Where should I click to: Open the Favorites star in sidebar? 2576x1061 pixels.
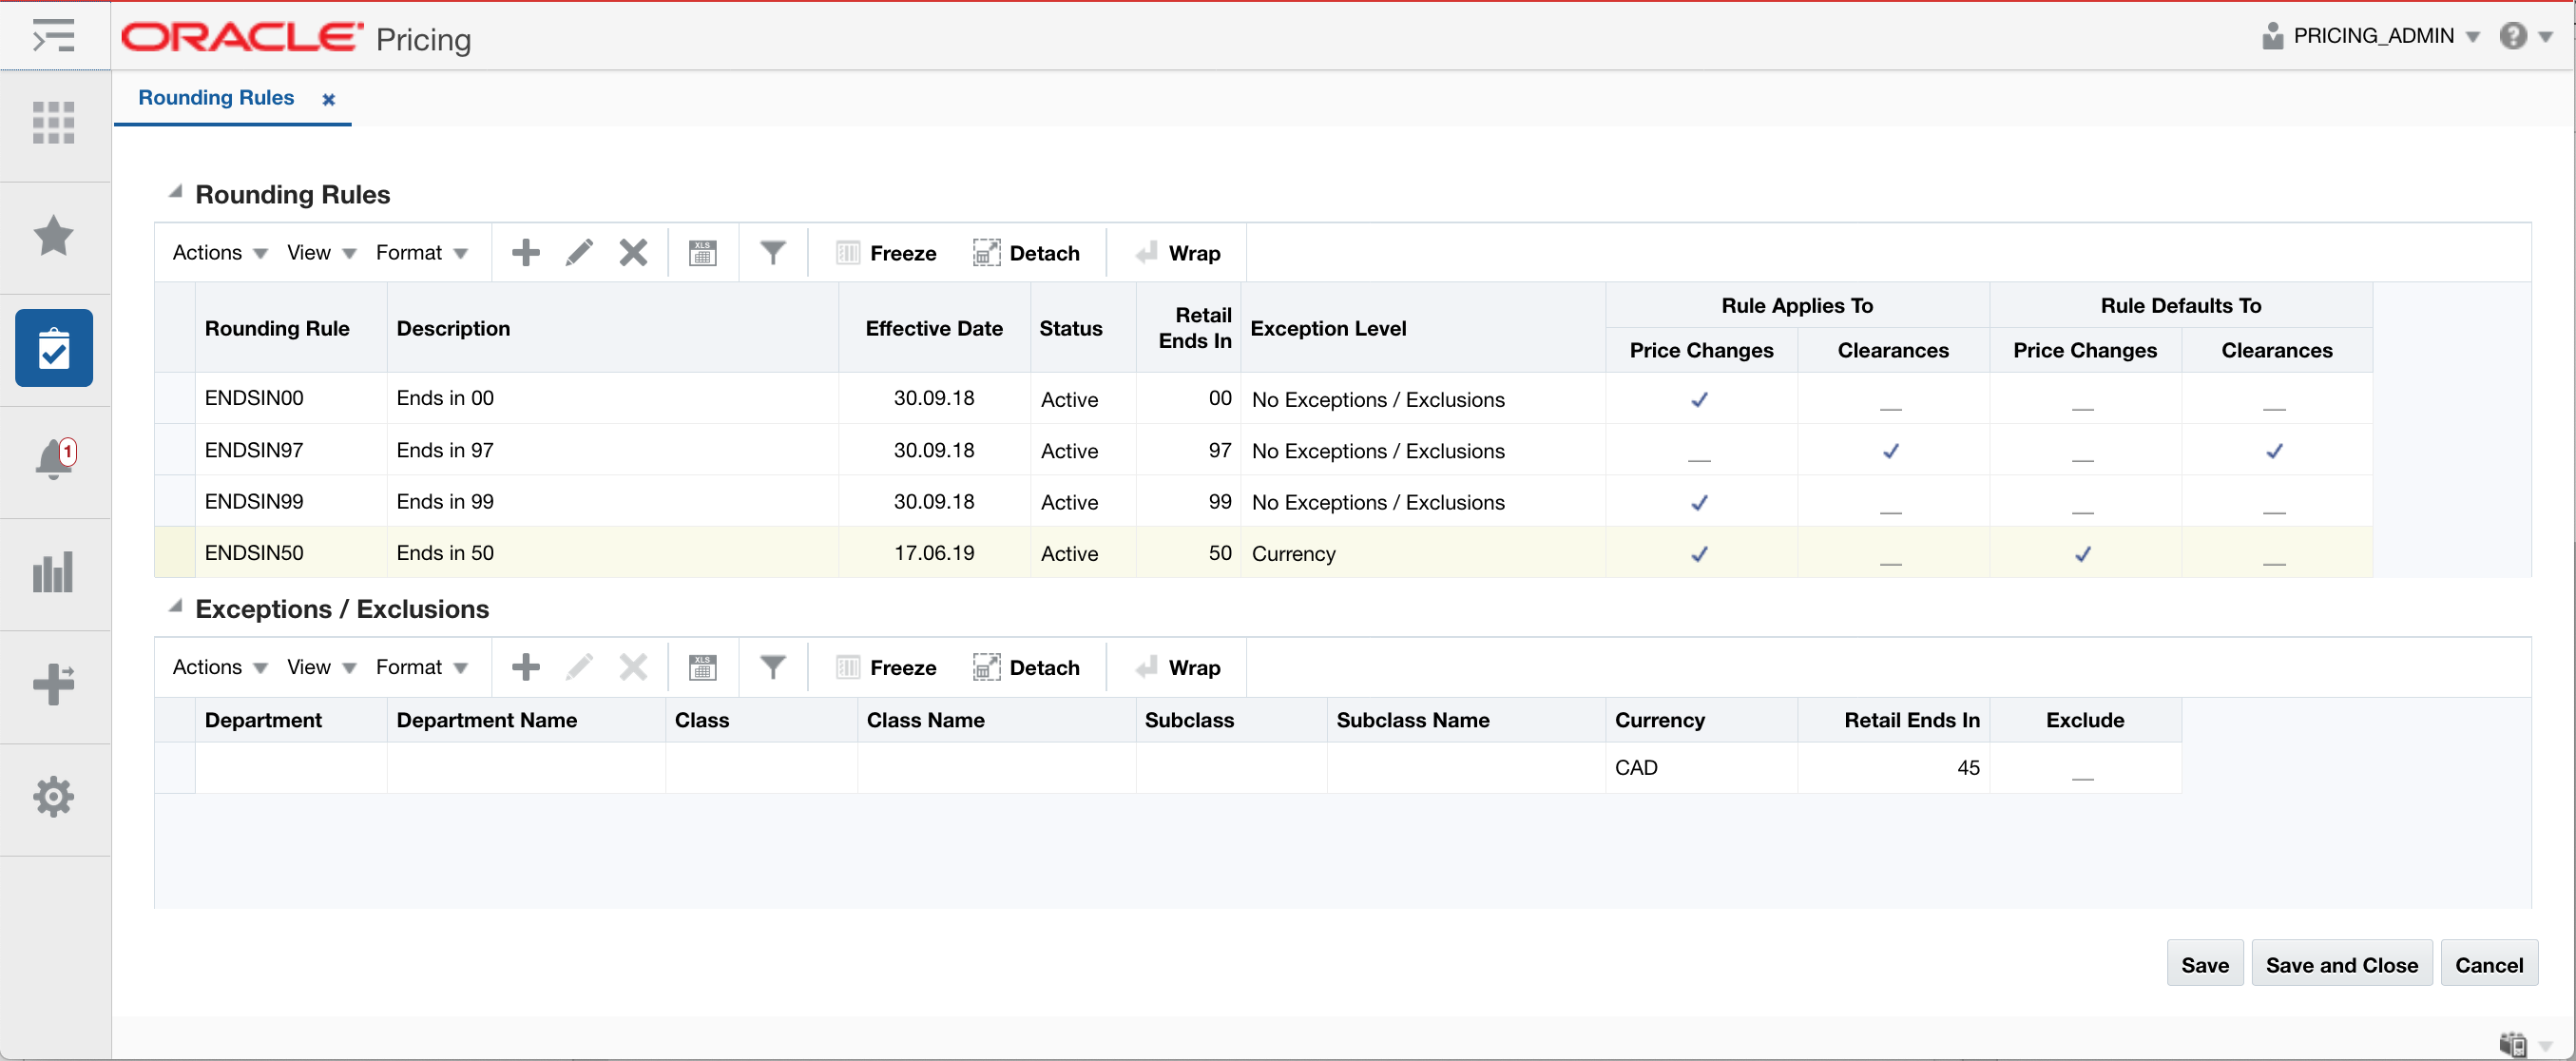[x=54, y=236]
